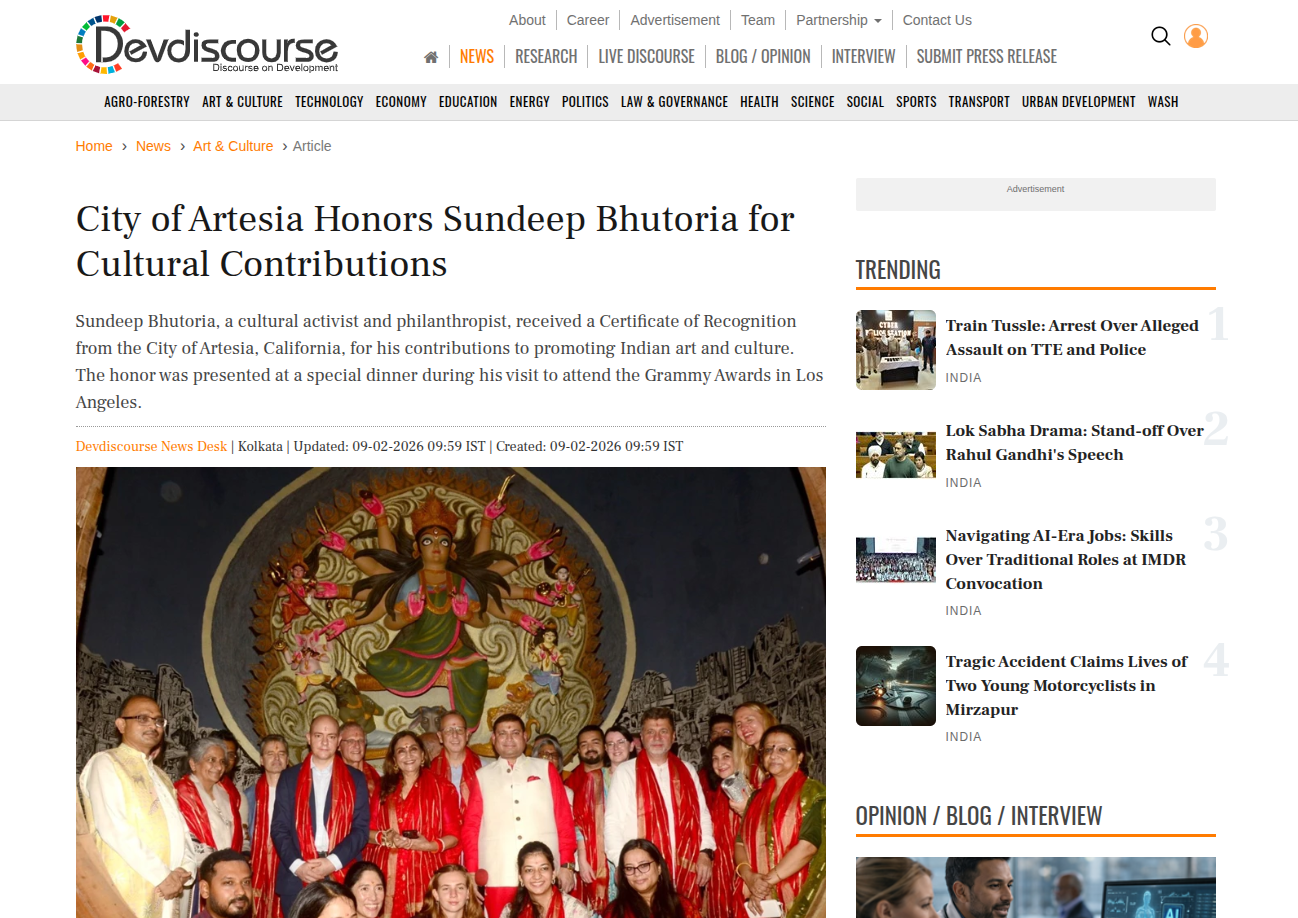
Task: Open the NEWS menu item
Action: pos(477,57)
